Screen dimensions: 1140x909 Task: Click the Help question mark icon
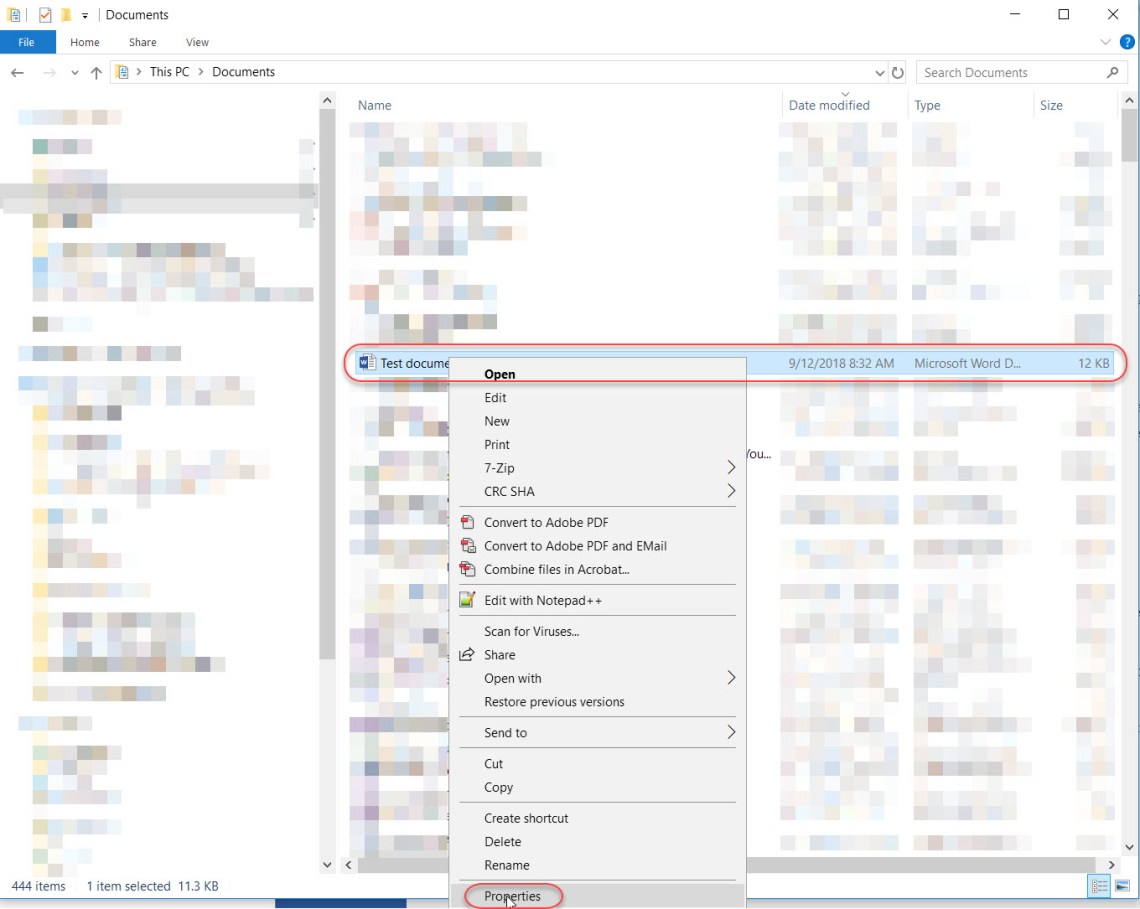tap(1126, 42)
